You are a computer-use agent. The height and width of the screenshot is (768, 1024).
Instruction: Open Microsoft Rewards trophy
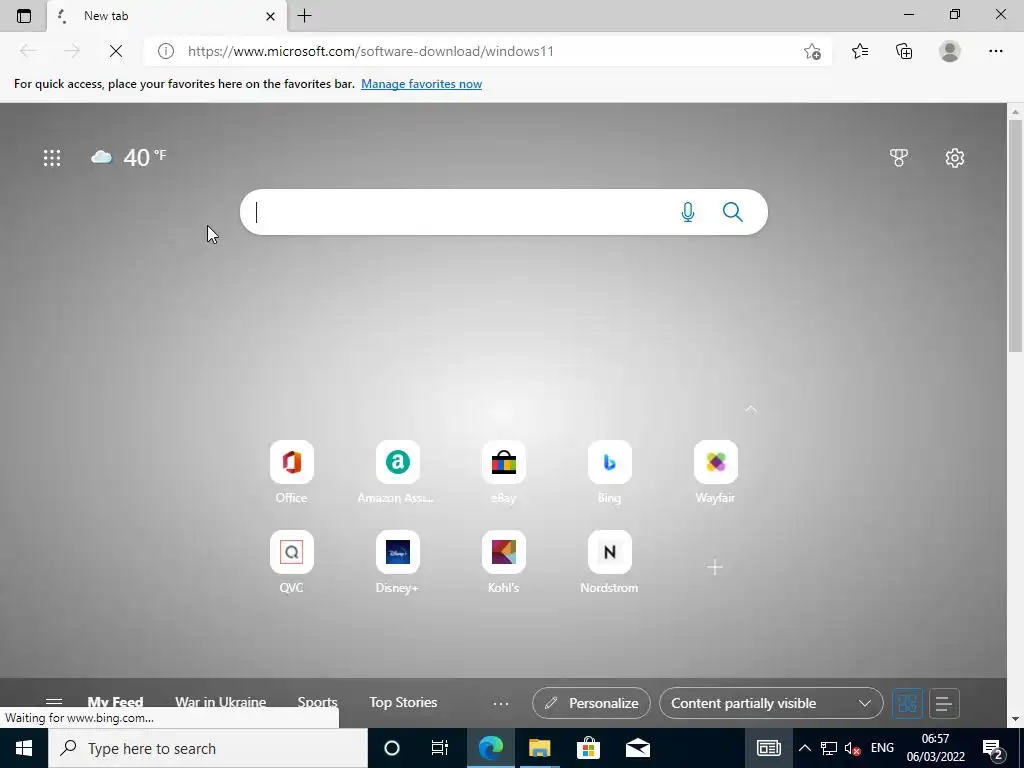click(x=899, y=157)
